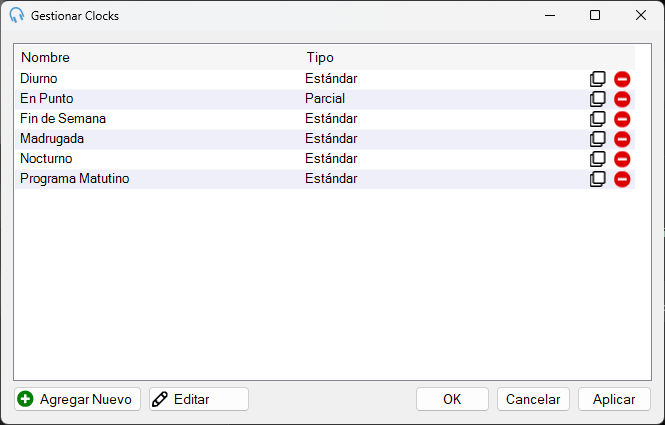Click the Editar button
The width and height of the screenshot is (665, 425).
[199, 399]
